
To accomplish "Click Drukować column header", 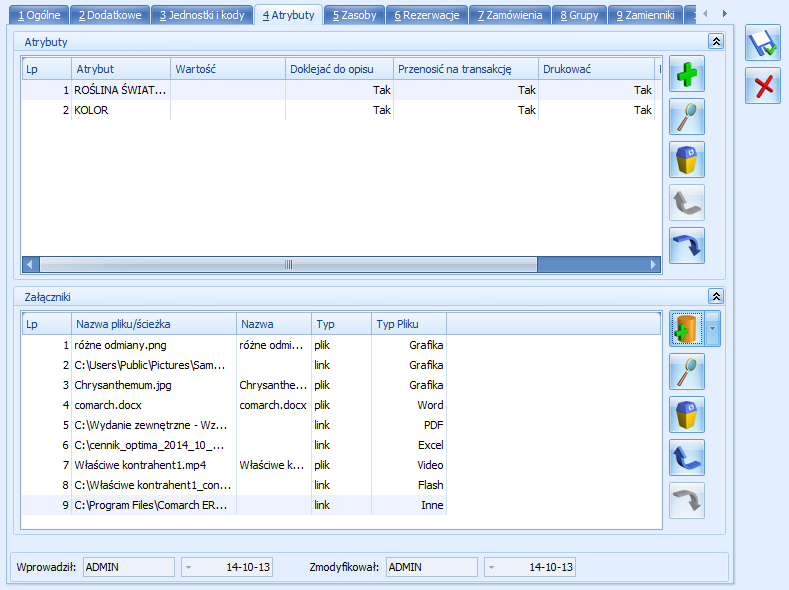I will pyautogui.click(x=596, y=69).
